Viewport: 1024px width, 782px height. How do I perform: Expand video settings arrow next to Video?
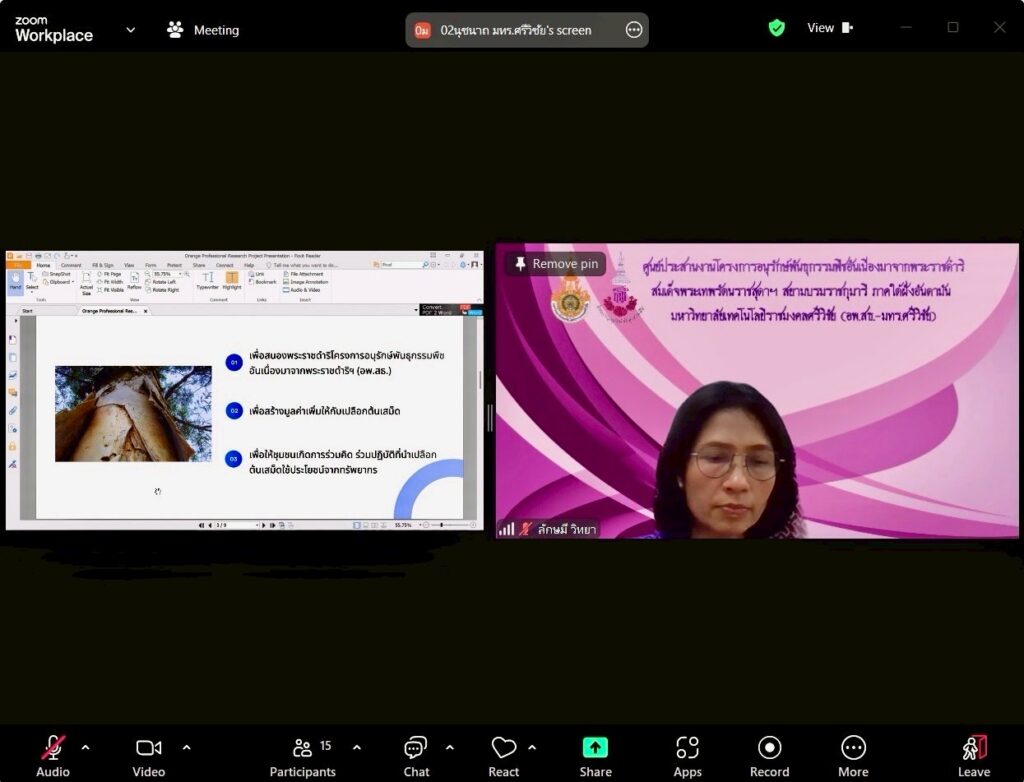point(187,747)
